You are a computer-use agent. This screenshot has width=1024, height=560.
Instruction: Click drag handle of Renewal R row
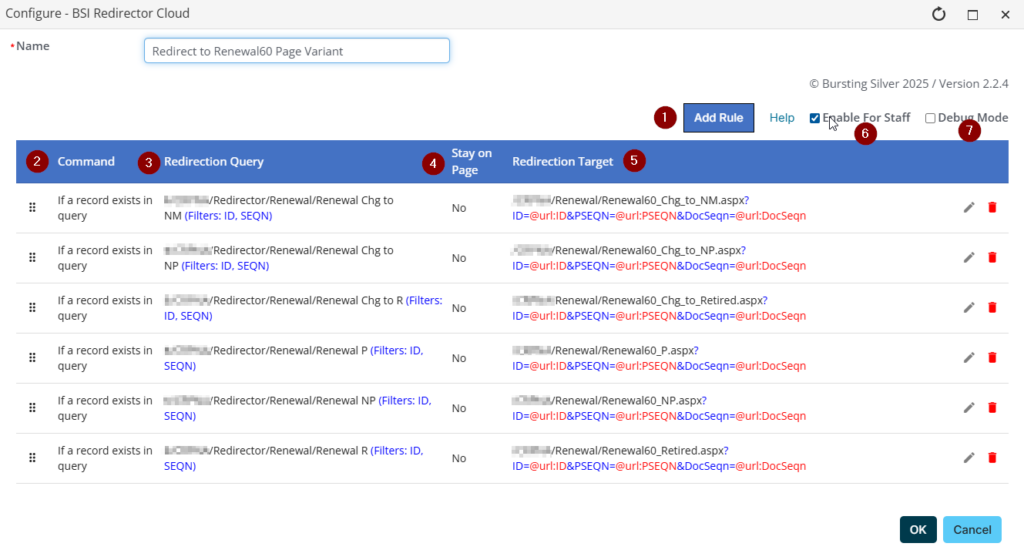[32, 458]
